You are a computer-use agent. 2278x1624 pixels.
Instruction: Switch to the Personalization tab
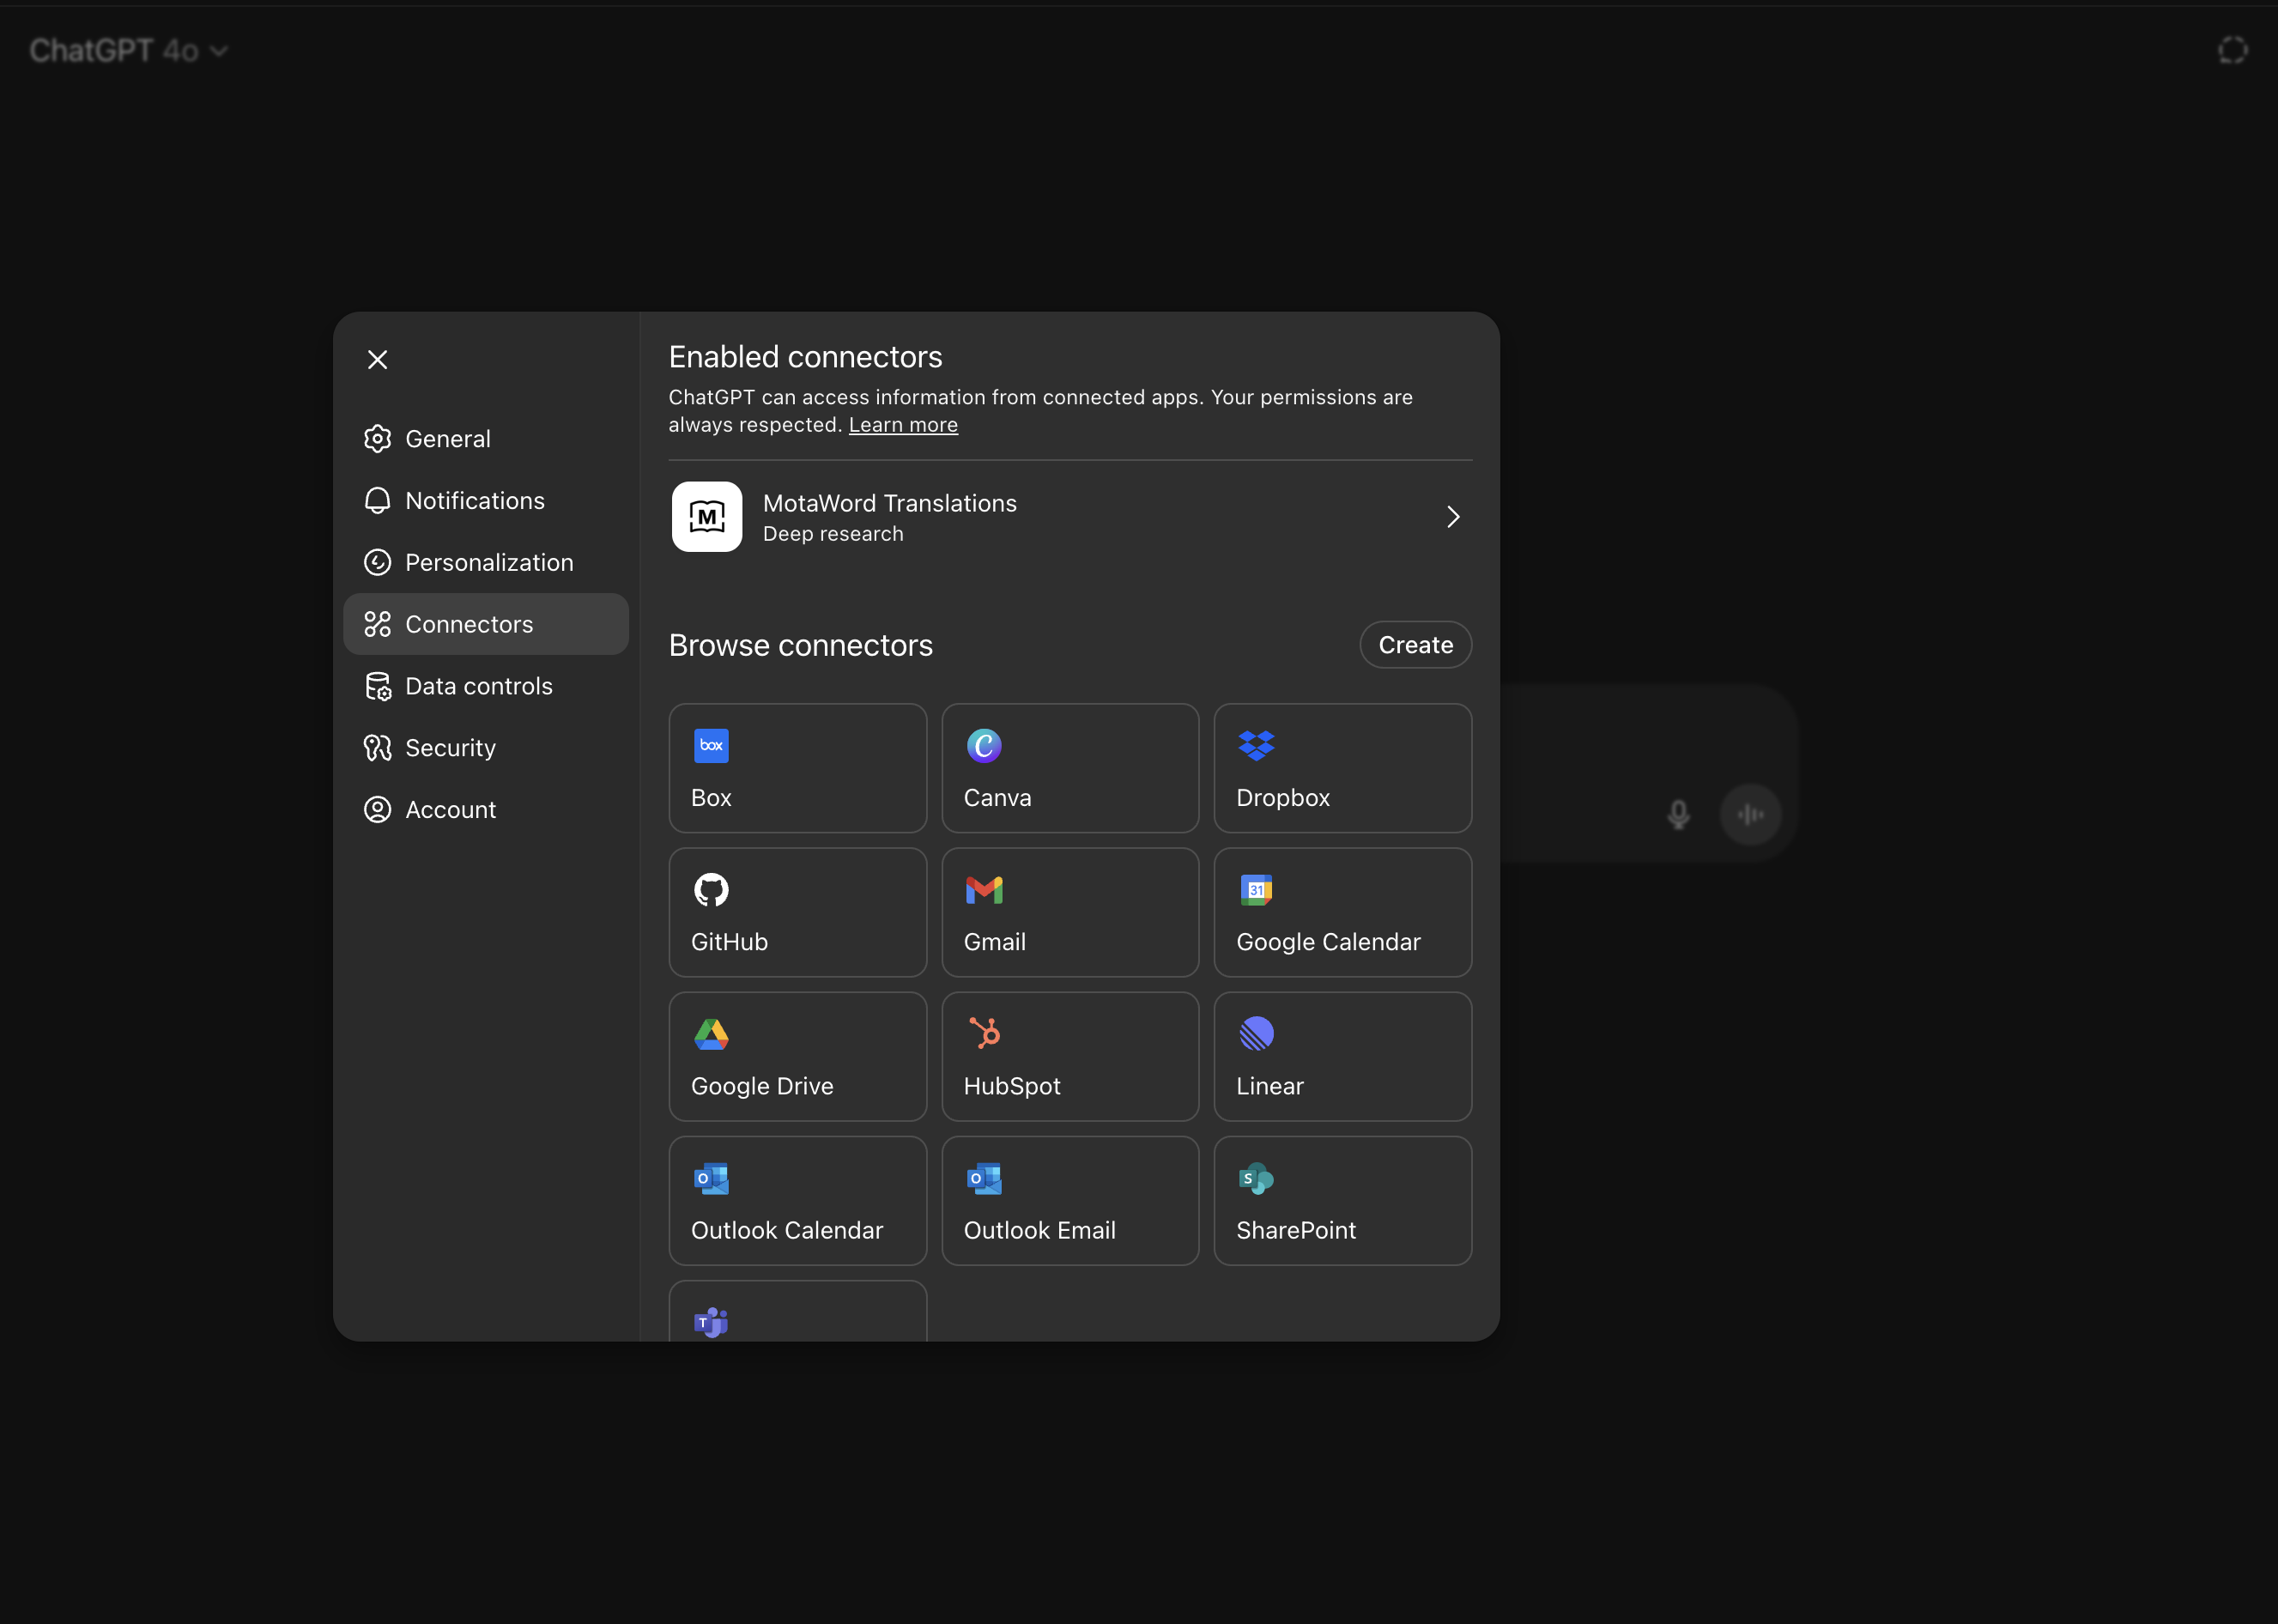point(486,562)
